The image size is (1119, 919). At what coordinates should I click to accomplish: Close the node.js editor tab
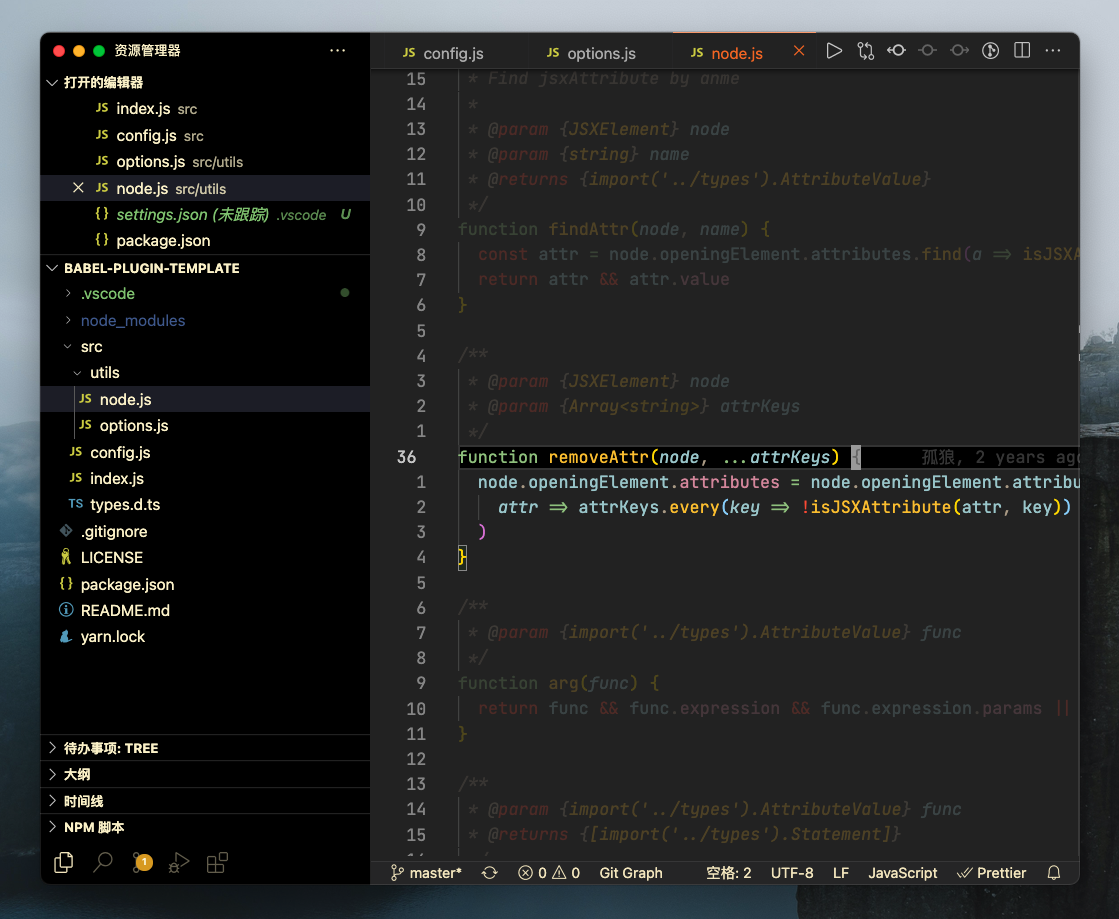tap(799, 51)
